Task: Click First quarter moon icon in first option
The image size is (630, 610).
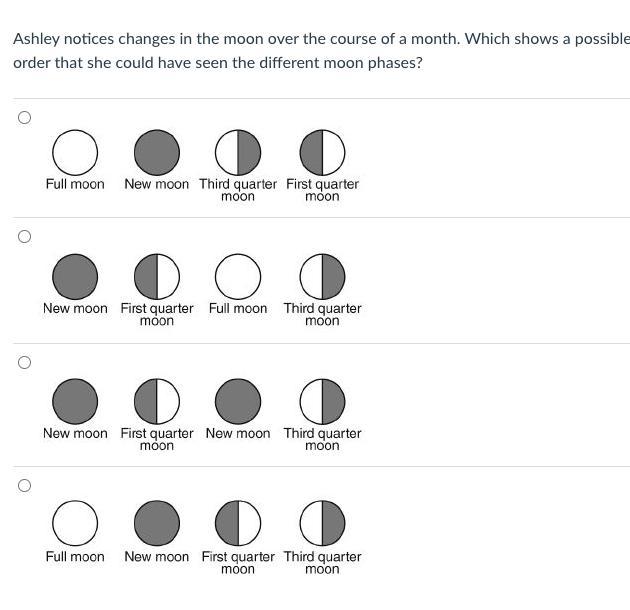Action: pyautogui.click(x=322, y=153)
